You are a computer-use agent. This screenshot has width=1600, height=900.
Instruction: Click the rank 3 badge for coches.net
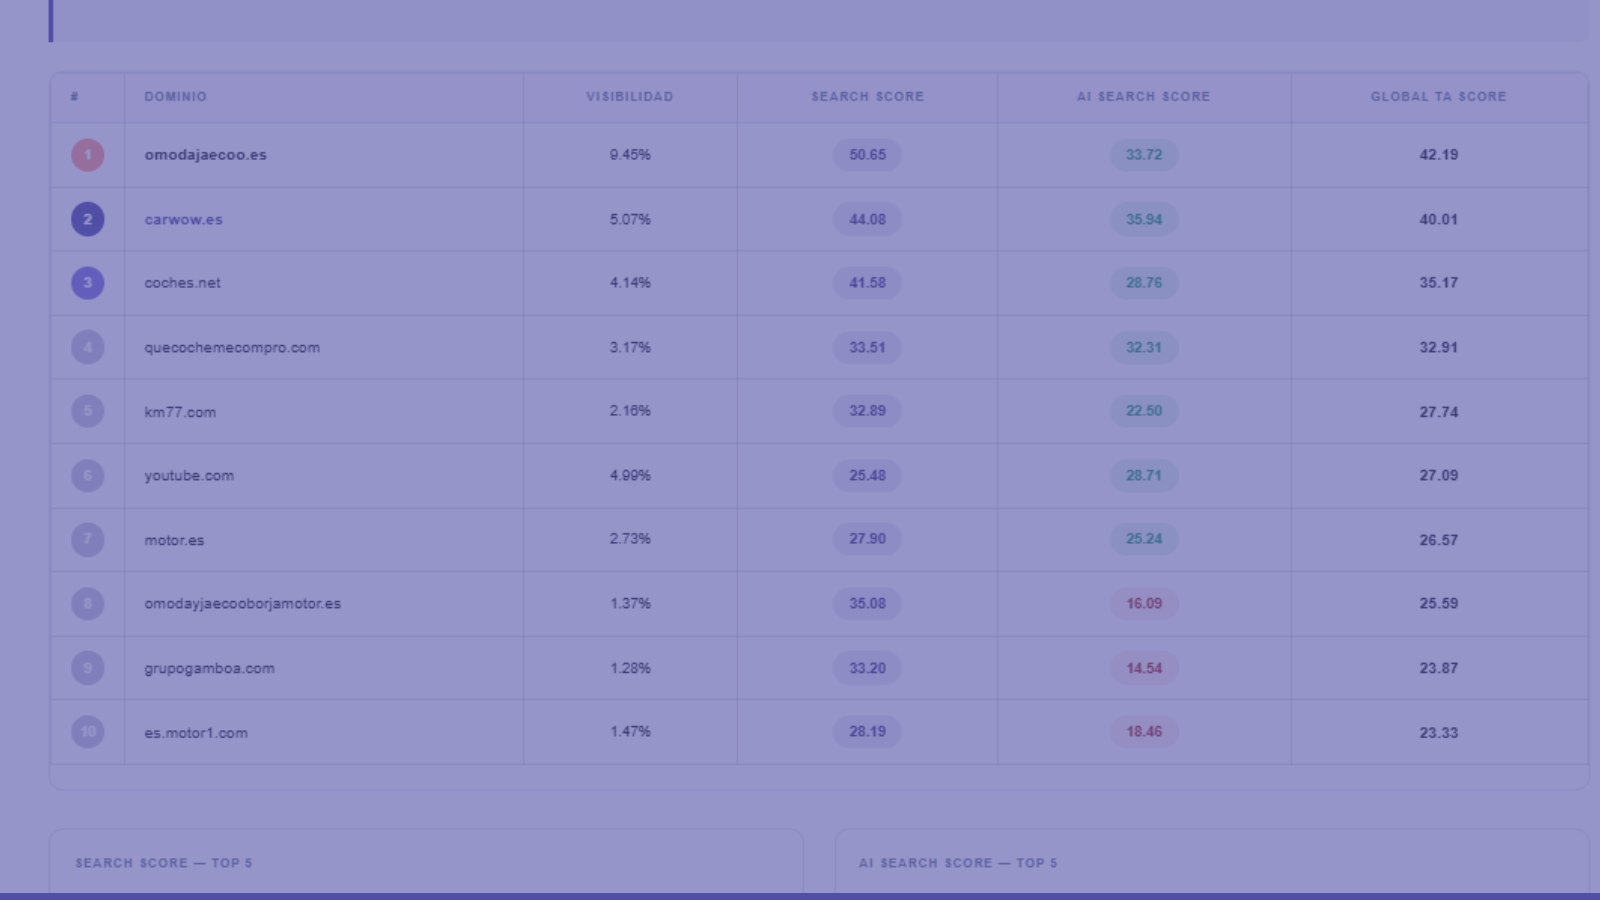click(87, 283)
